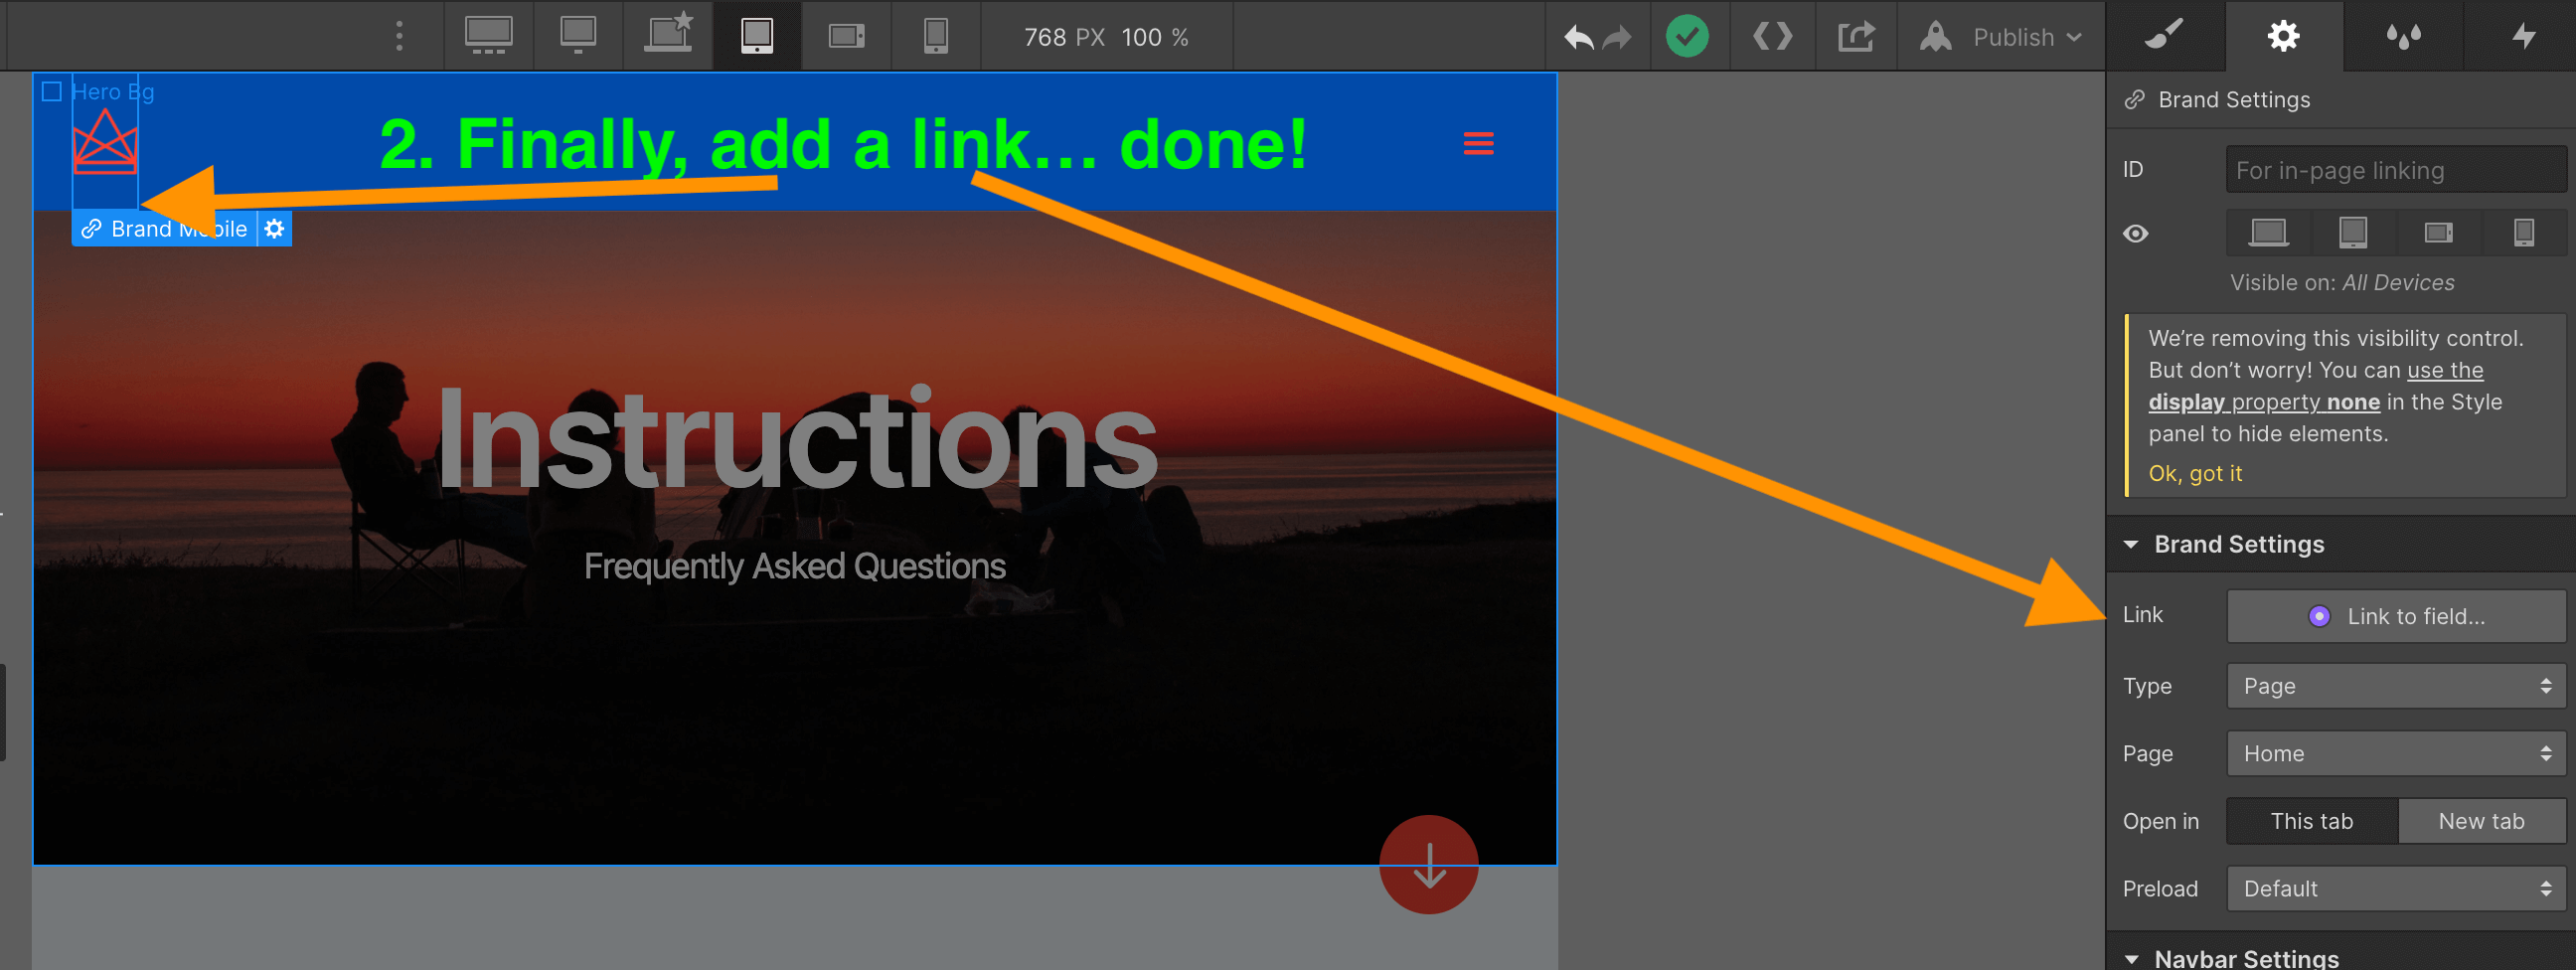Click the Brand Settings panel header link icon

2135,99
